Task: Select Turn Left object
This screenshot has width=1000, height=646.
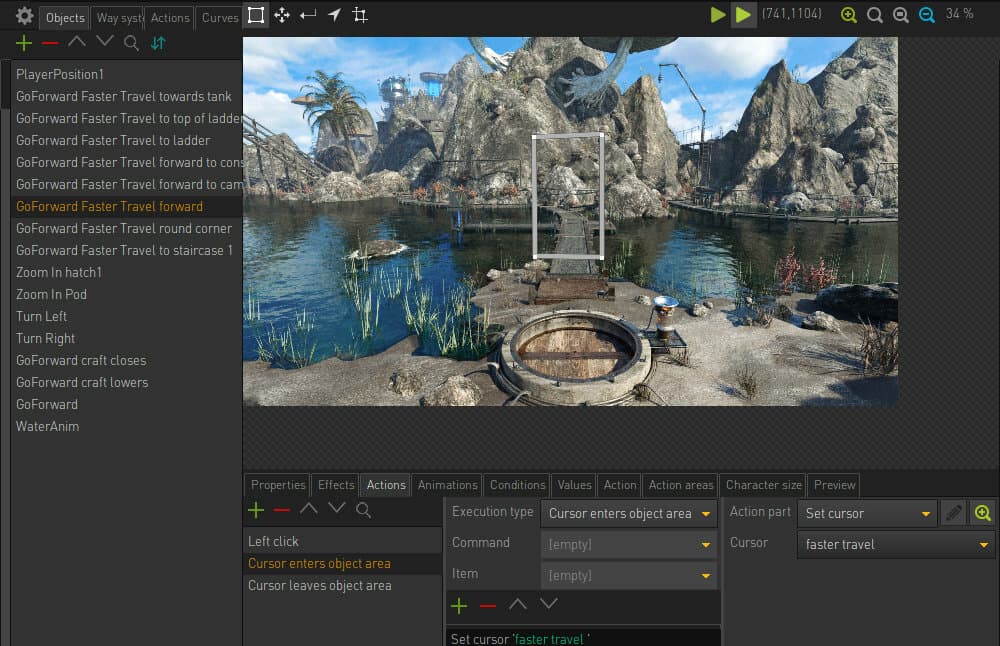Action: pos(126,316)
